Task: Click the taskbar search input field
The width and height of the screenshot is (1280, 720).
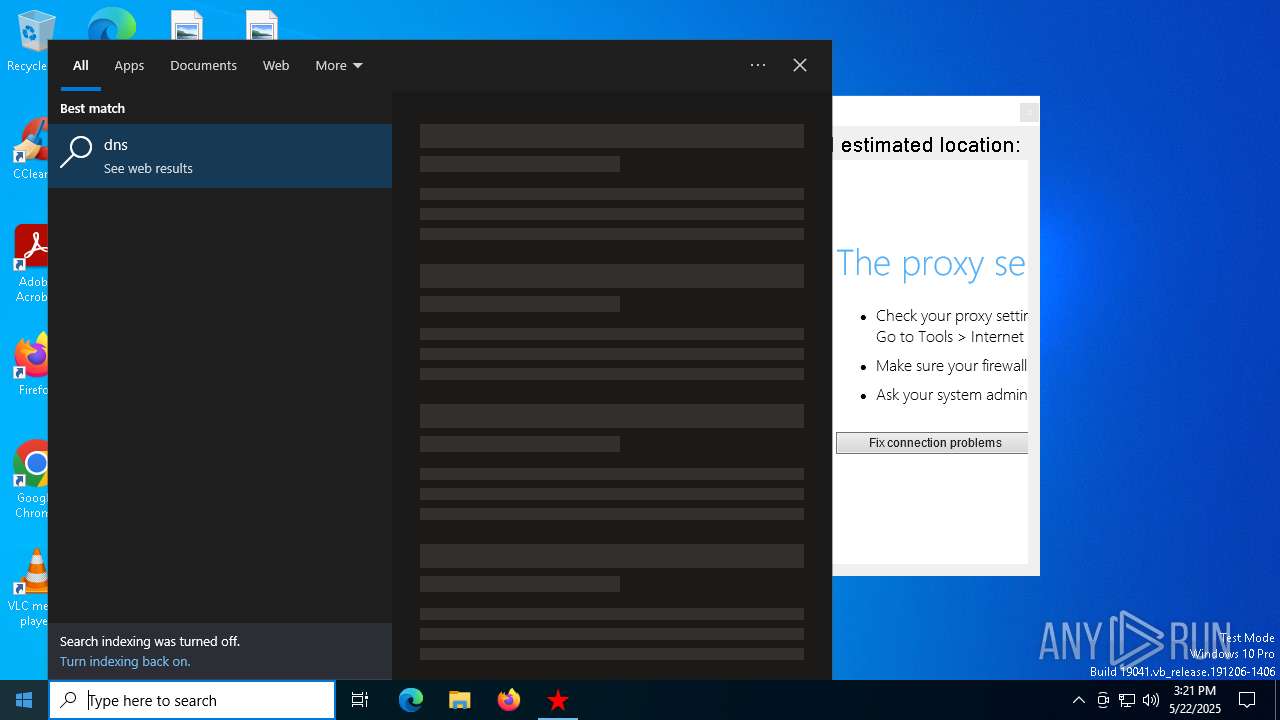Action: pyautogui.click(x=192, y=700)
